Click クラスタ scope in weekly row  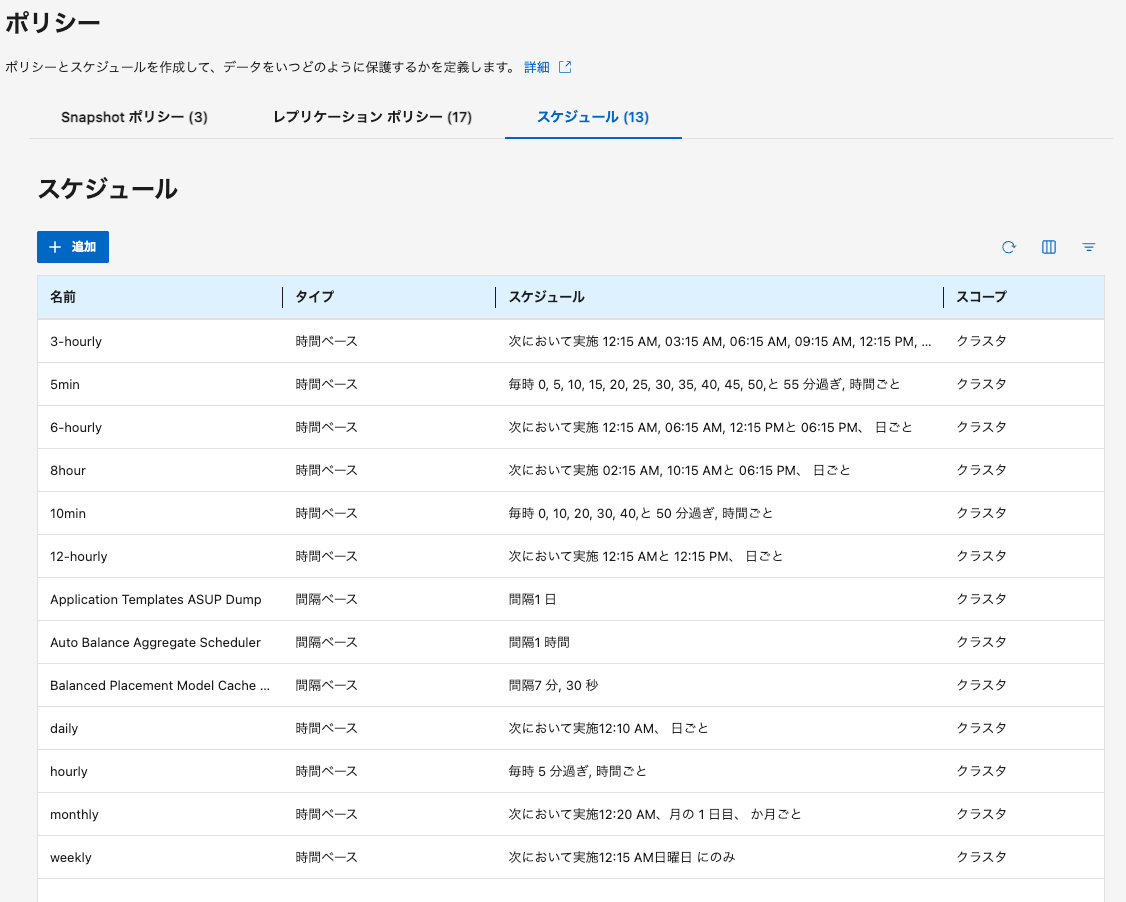[981, 858]
